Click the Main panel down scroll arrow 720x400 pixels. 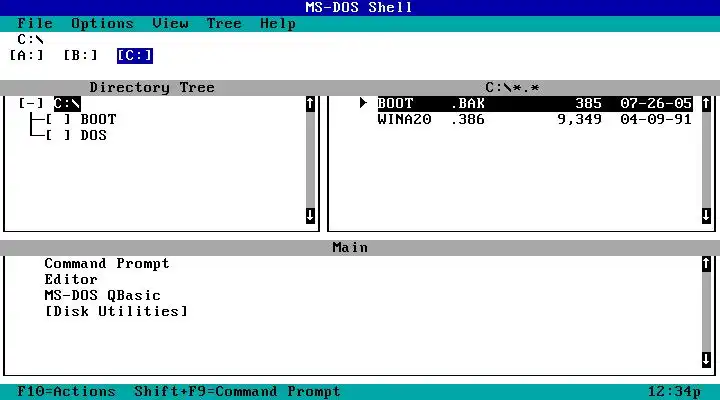point(706,360)
